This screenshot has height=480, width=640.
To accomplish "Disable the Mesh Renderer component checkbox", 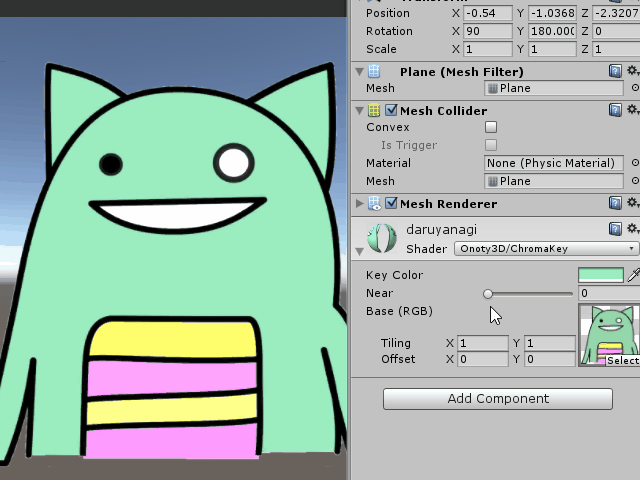I will point(391,203).
